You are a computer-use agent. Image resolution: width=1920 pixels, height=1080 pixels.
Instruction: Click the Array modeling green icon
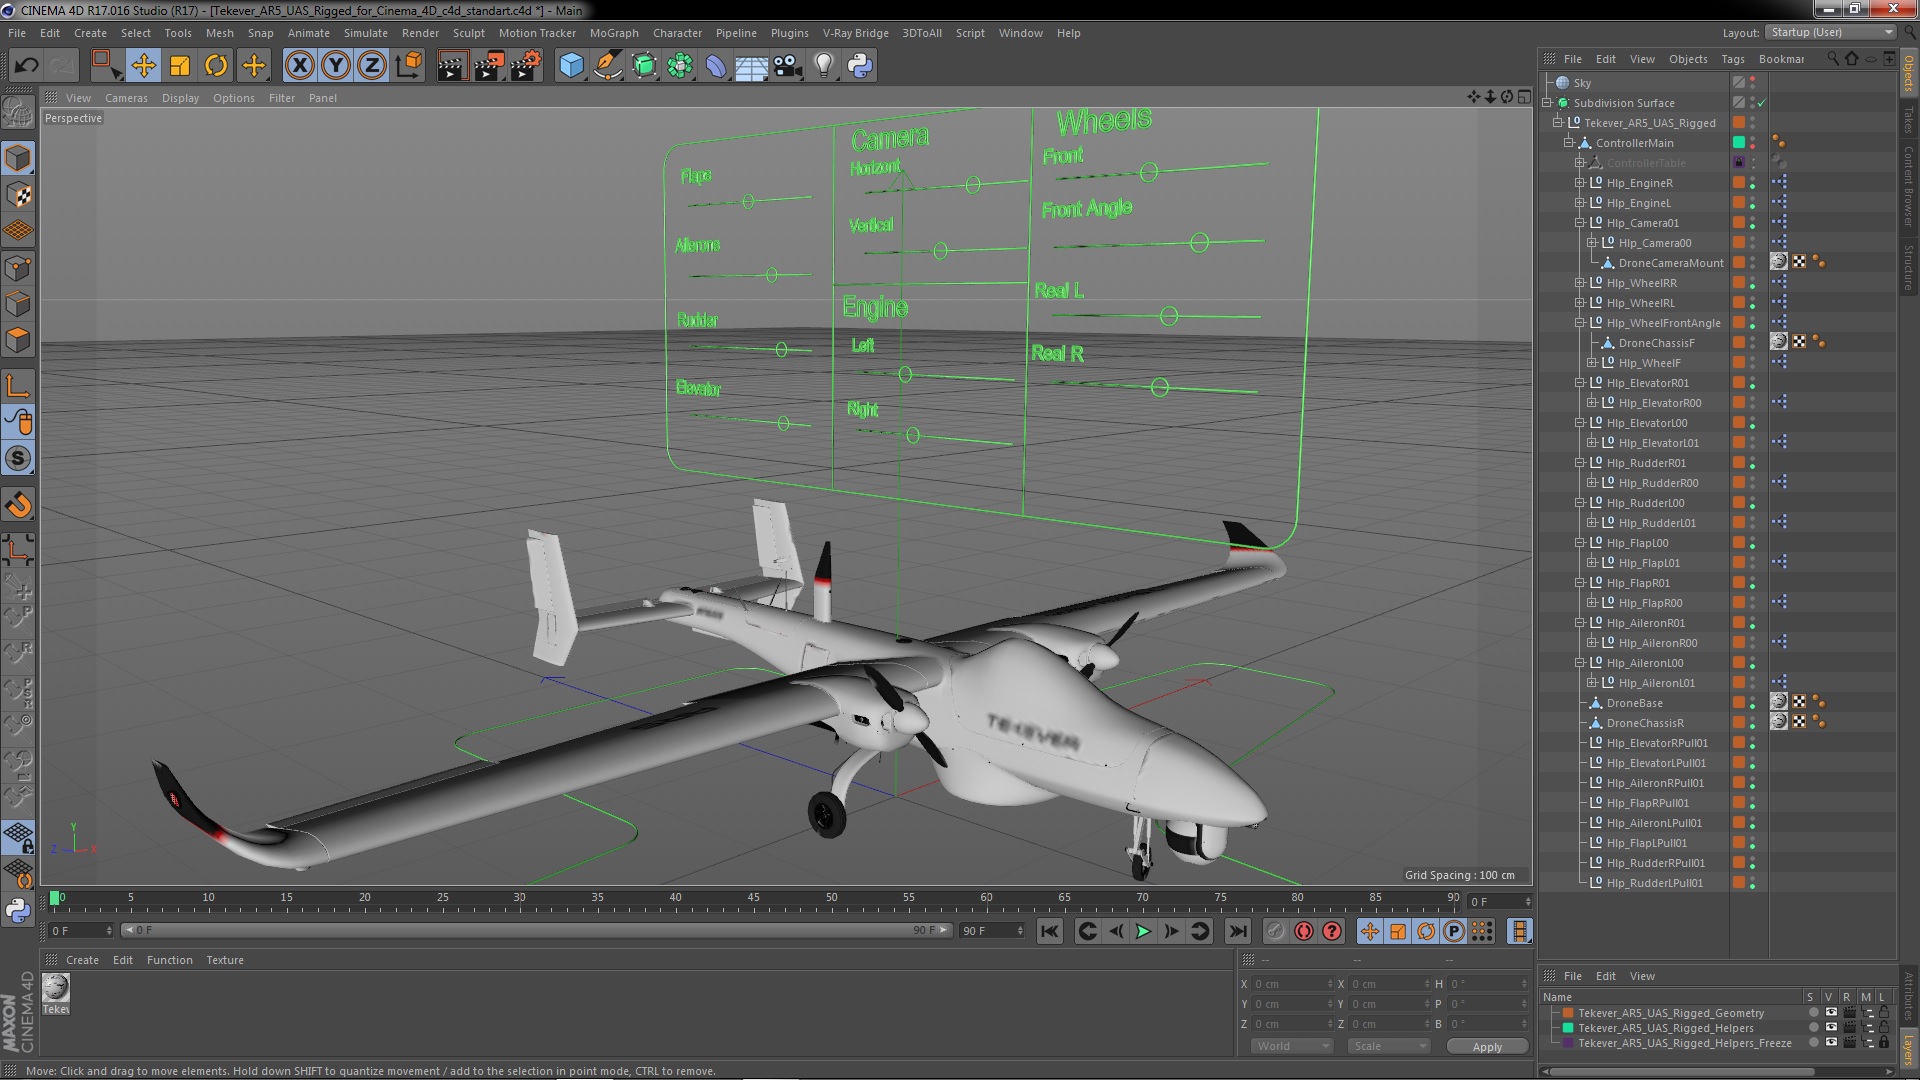[680, 66]
